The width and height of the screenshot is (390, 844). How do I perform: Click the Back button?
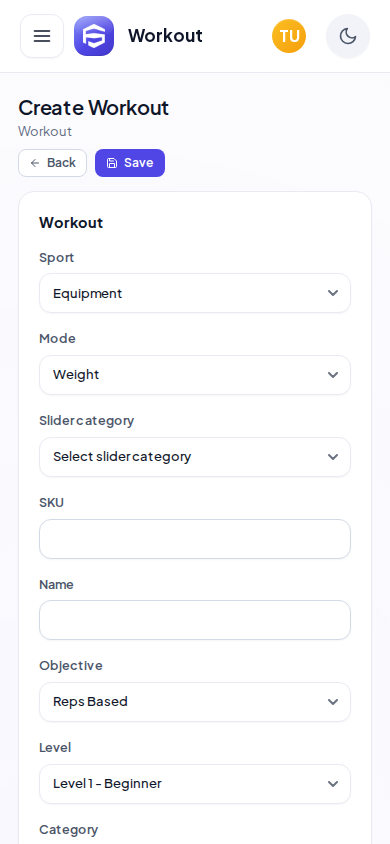point(53,163)
